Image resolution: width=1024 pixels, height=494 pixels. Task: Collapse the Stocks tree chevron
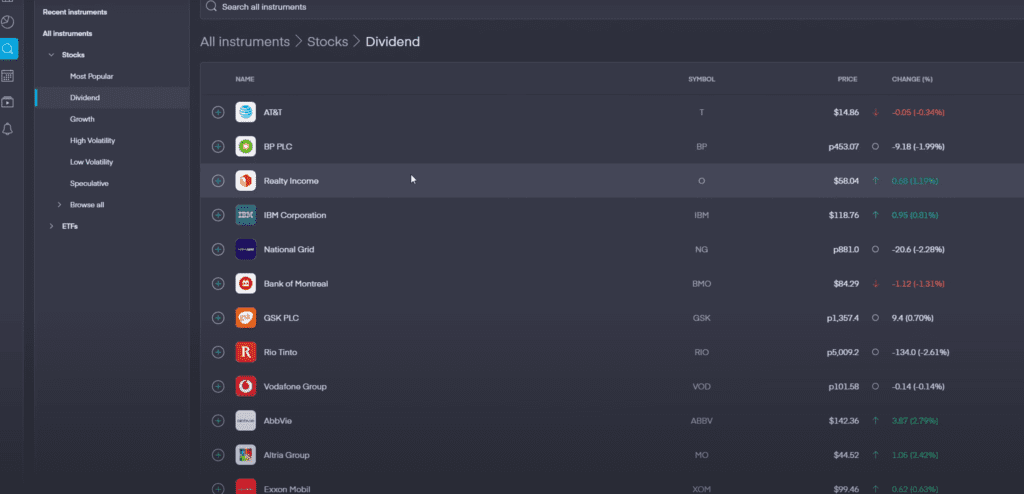tap(52, 55)
